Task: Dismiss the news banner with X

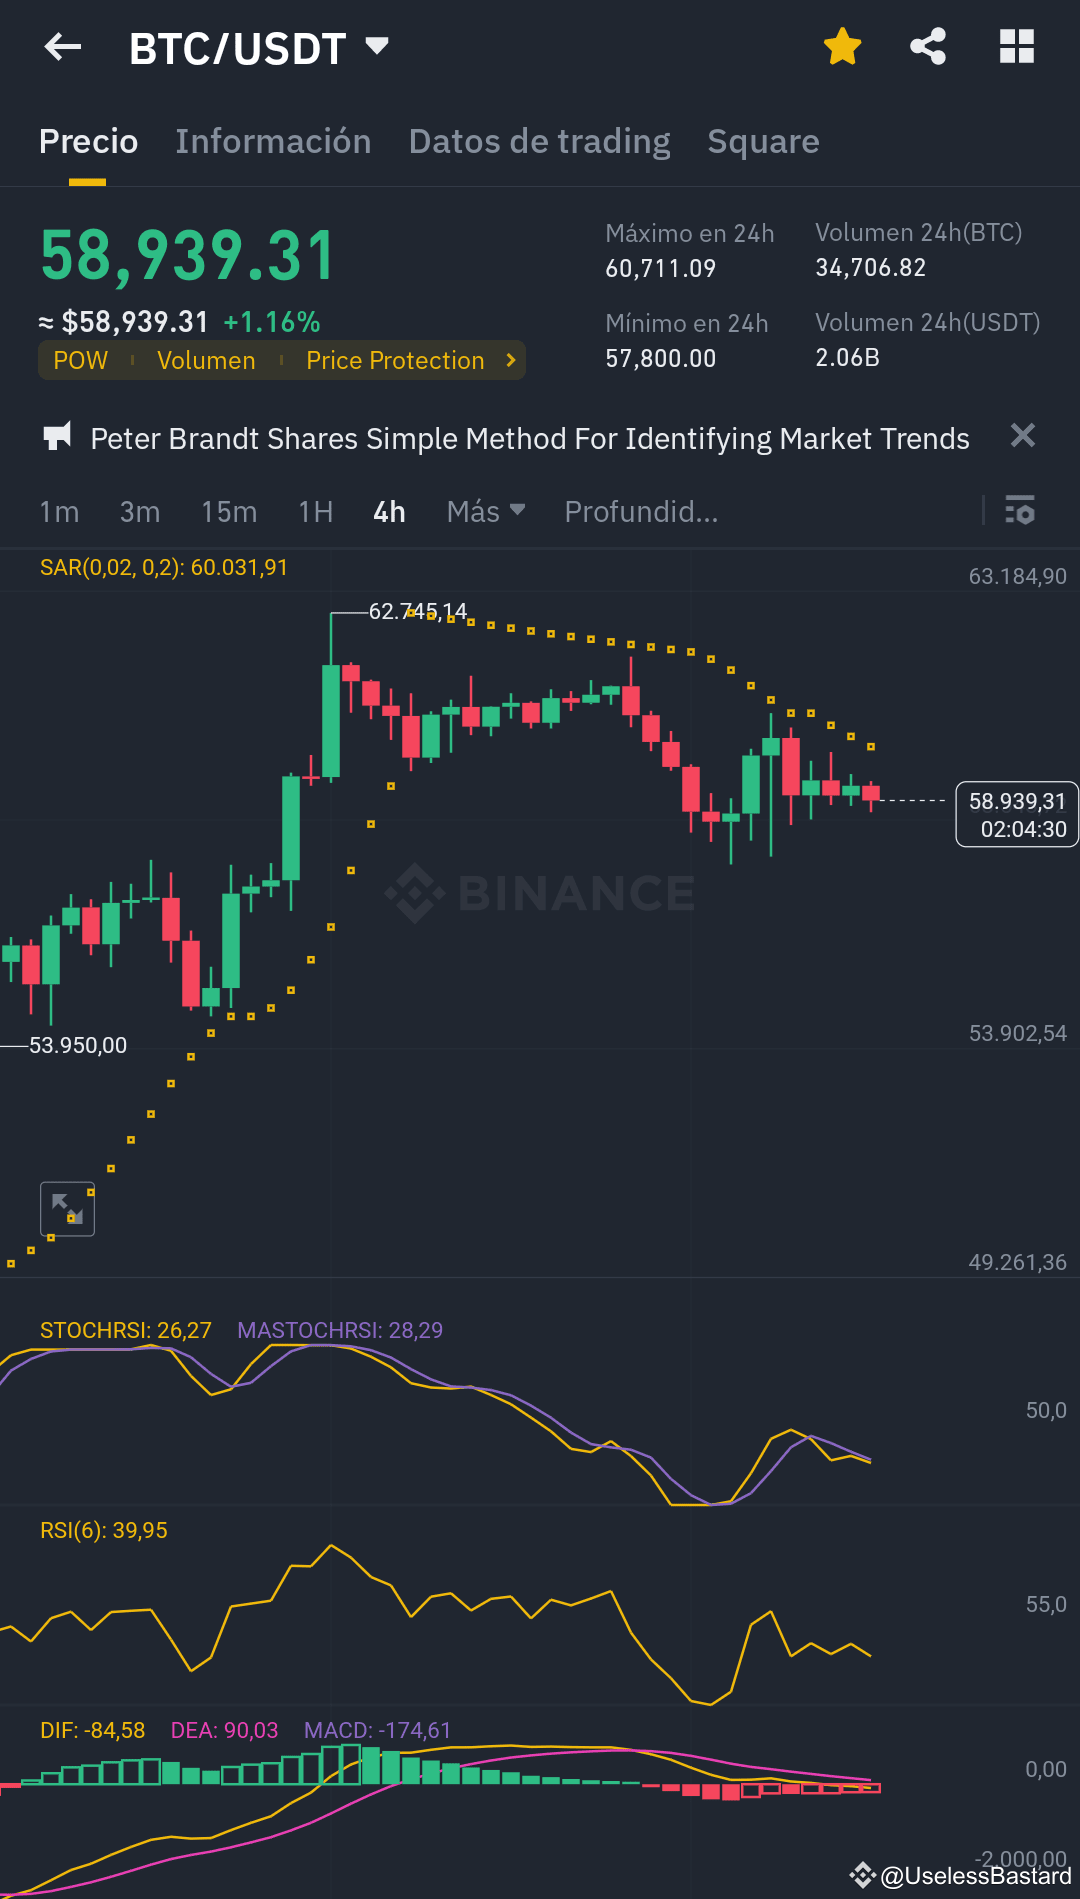Action: [1022, 435]
